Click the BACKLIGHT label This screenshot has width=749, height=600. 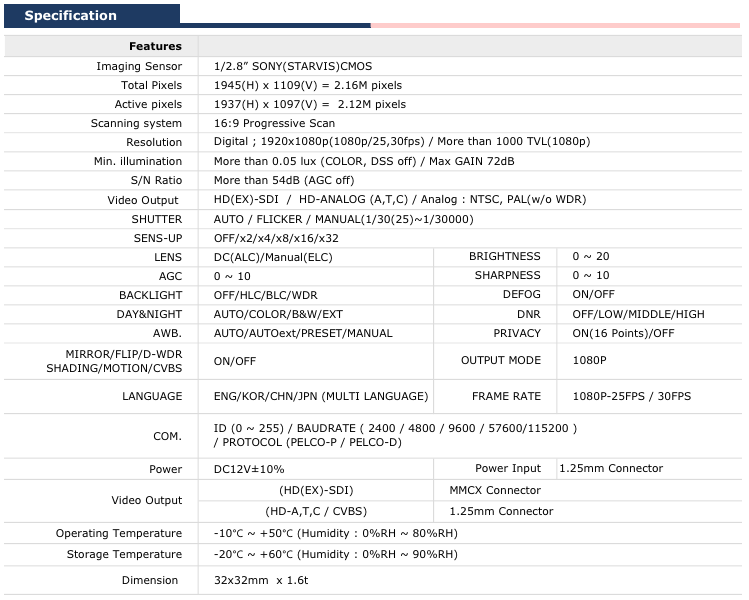click(x=150, y=296)
